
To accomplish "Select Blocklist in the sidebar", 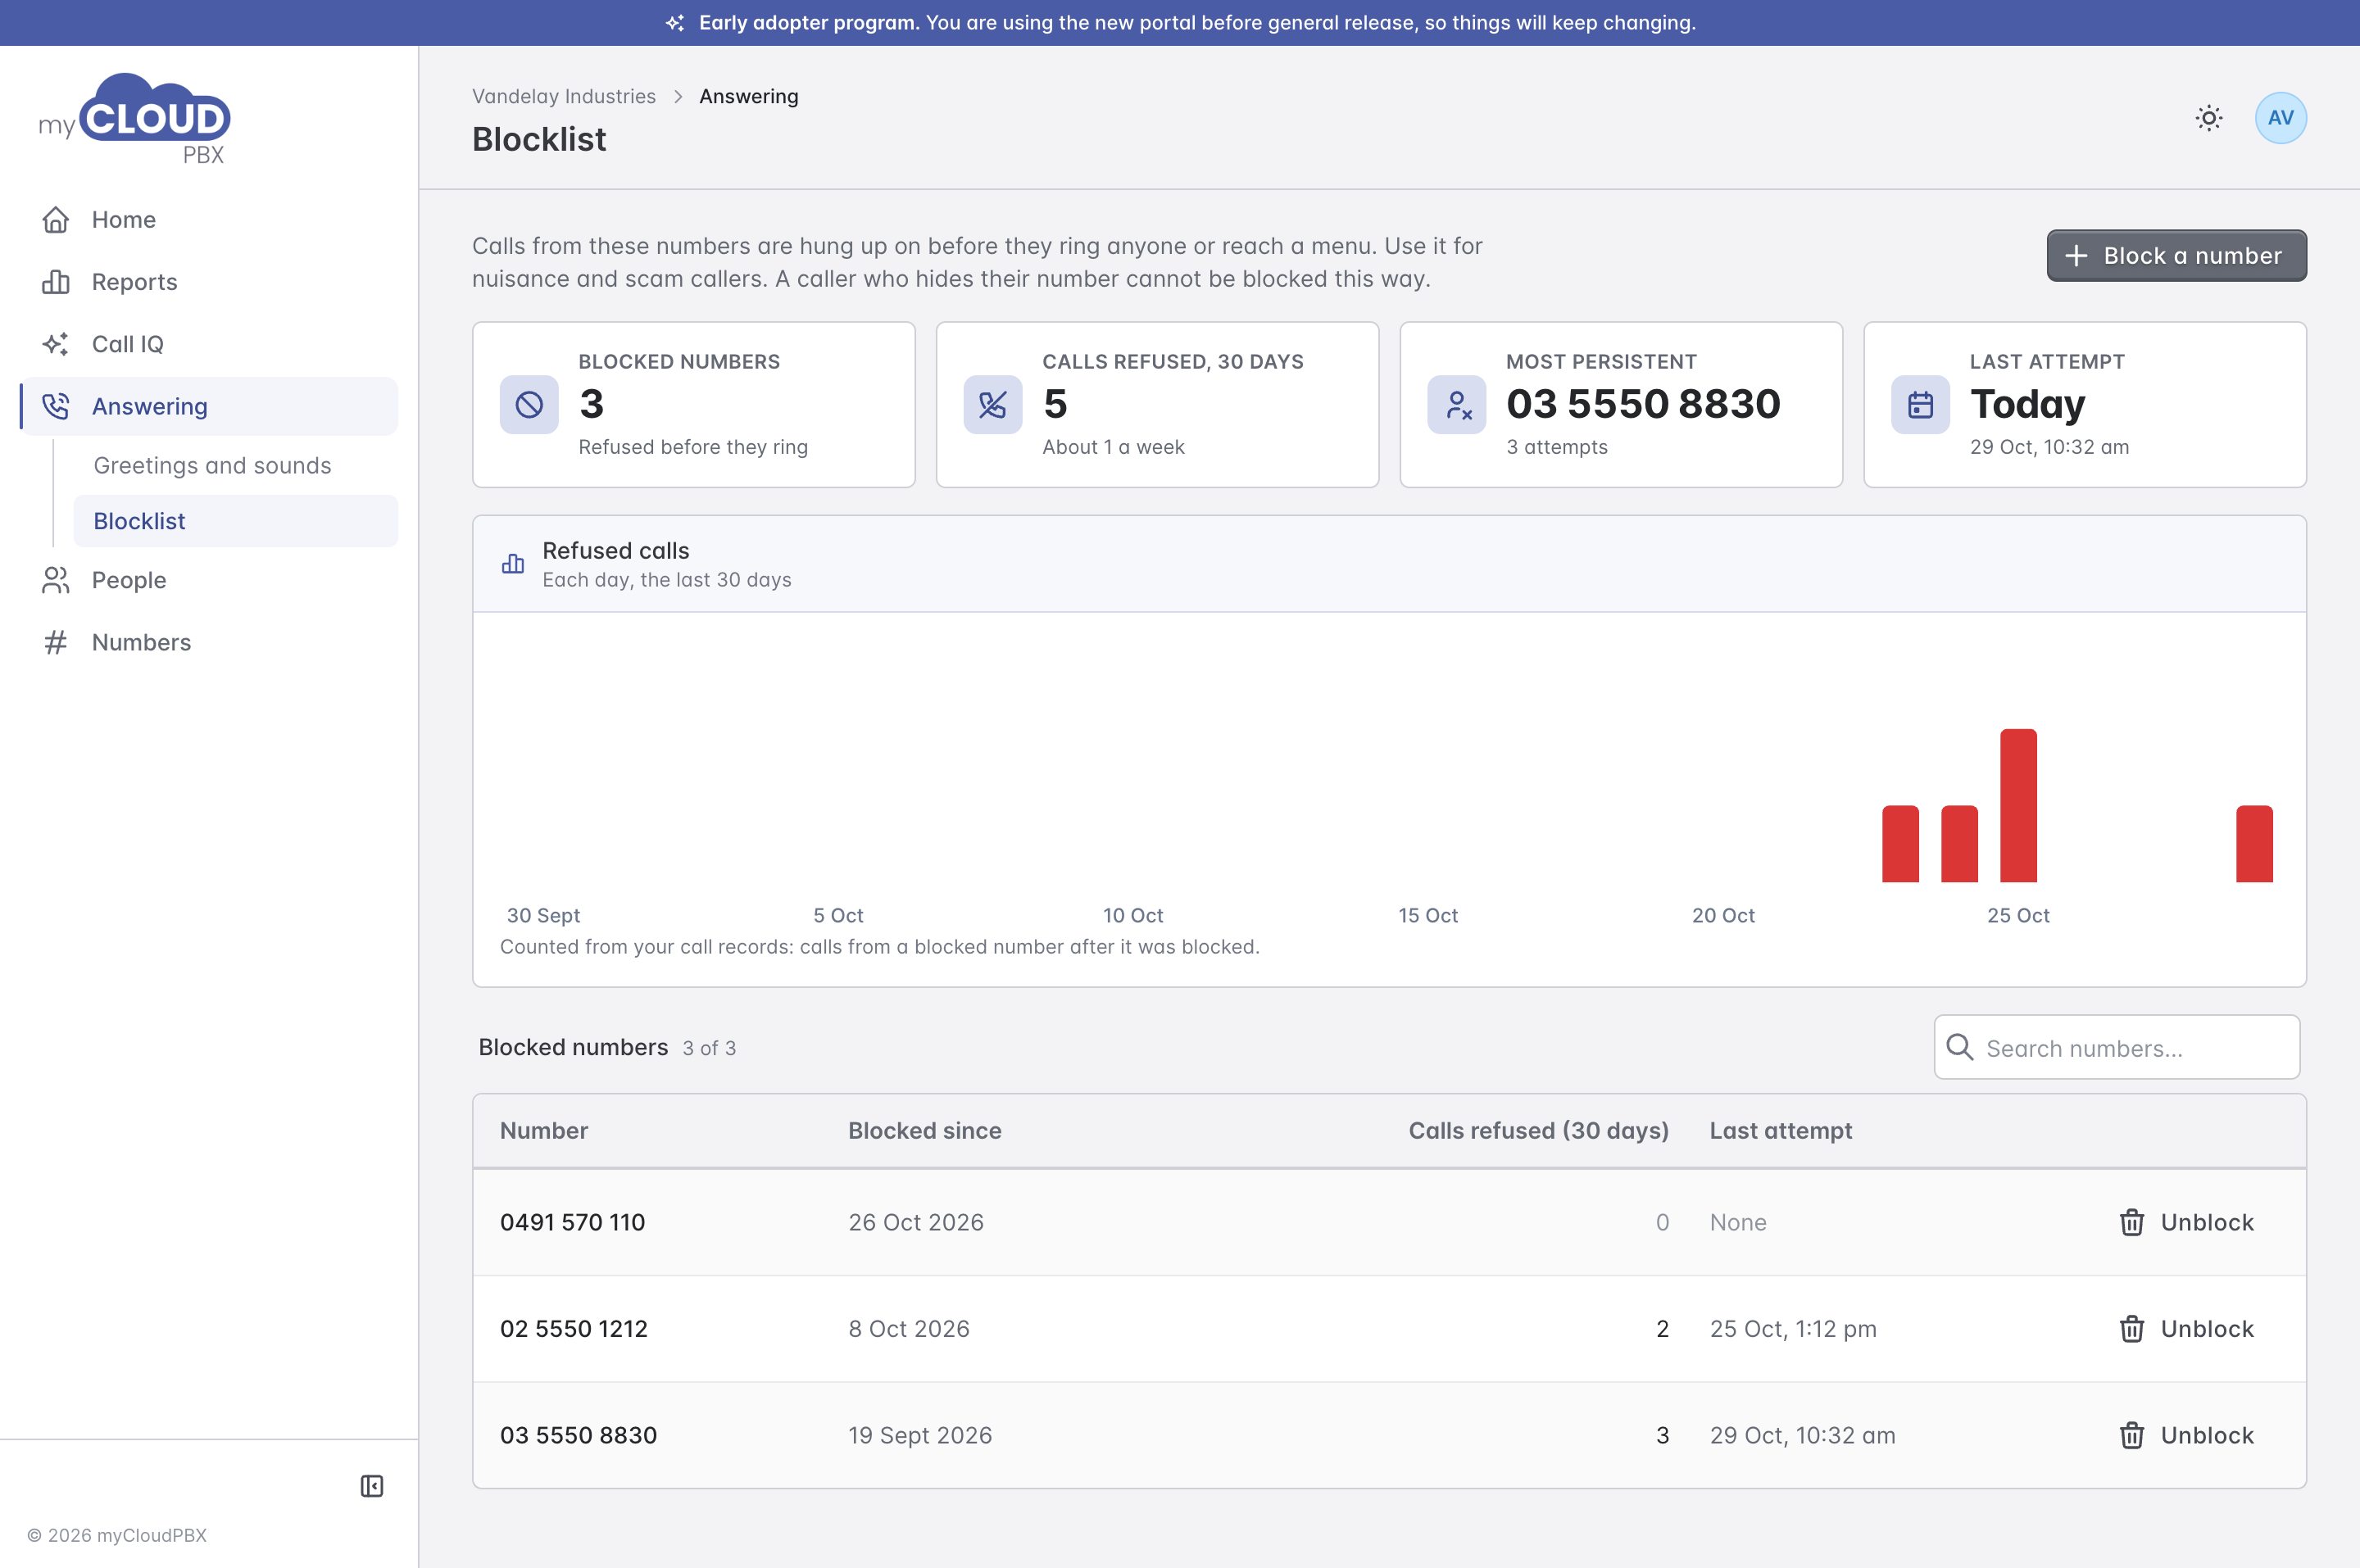I will click(236, 521).
